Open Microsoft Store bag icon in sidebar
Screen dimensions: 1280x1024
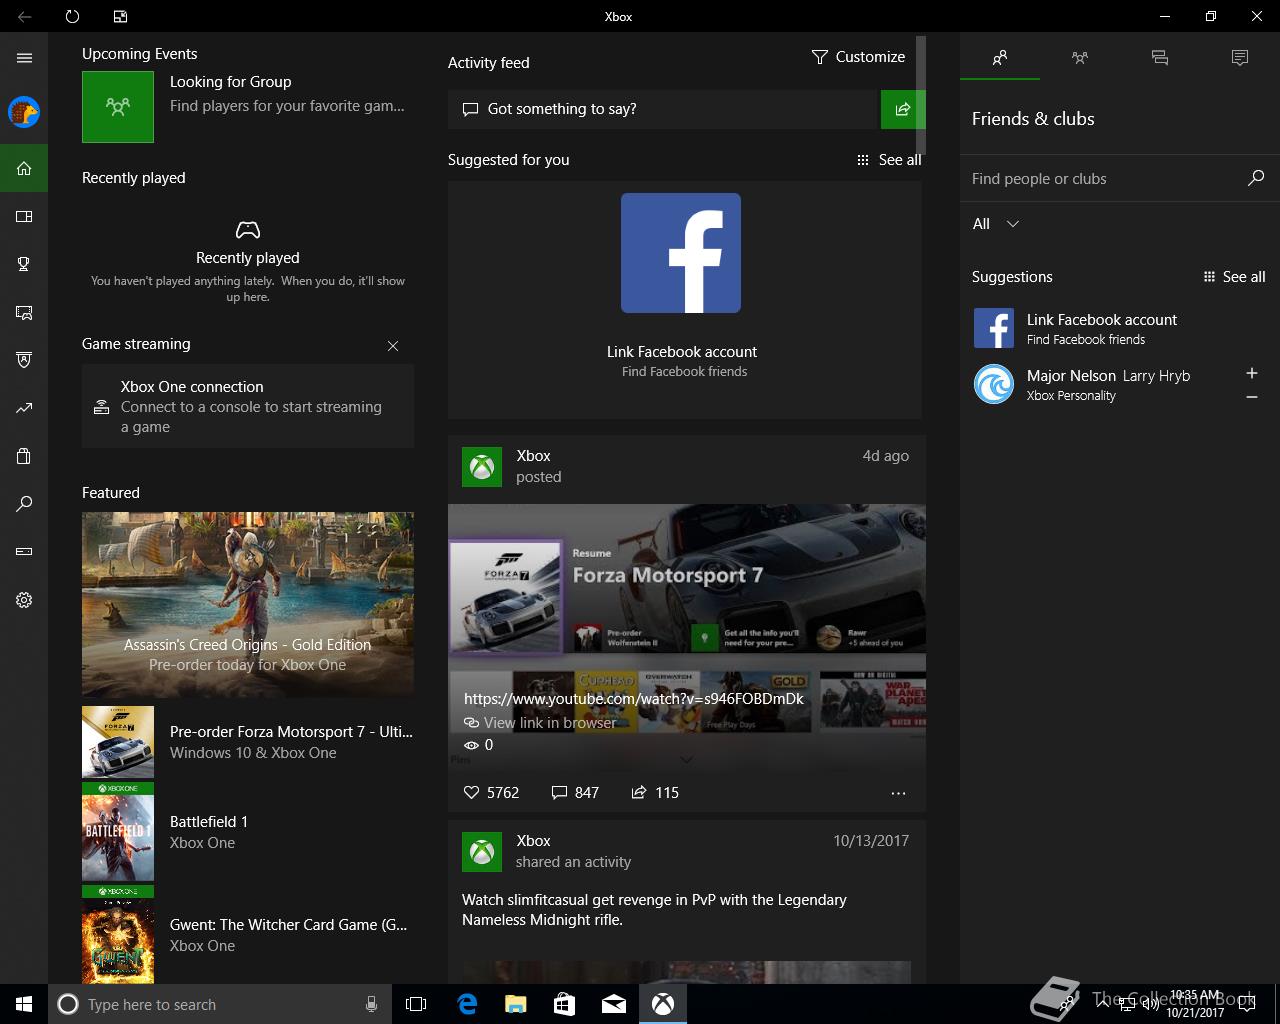click(x=24, y=456)
